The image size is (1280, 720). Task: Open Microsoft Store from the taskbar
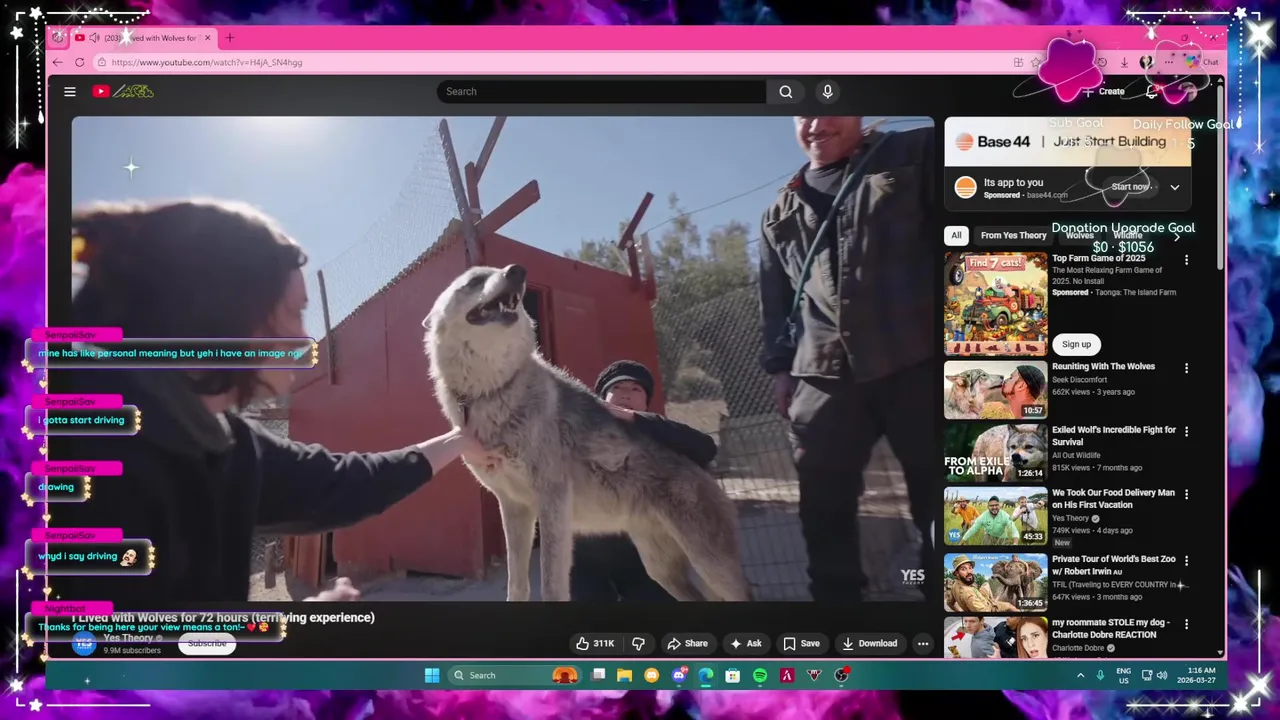tap(733, 675)
